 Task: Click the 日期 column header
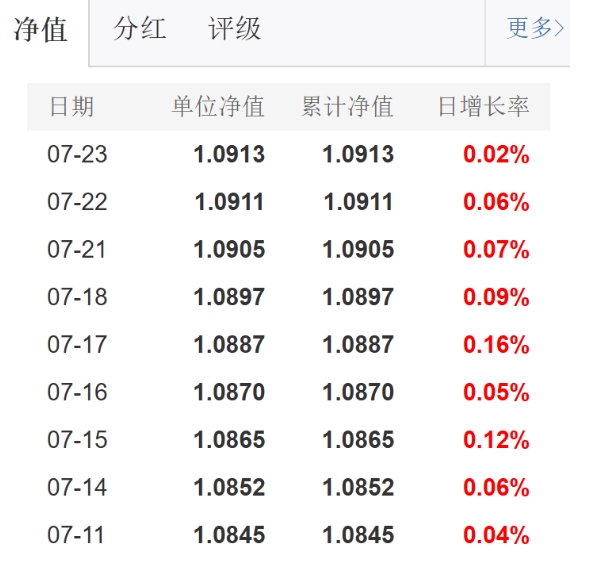[x=72, y=107]
